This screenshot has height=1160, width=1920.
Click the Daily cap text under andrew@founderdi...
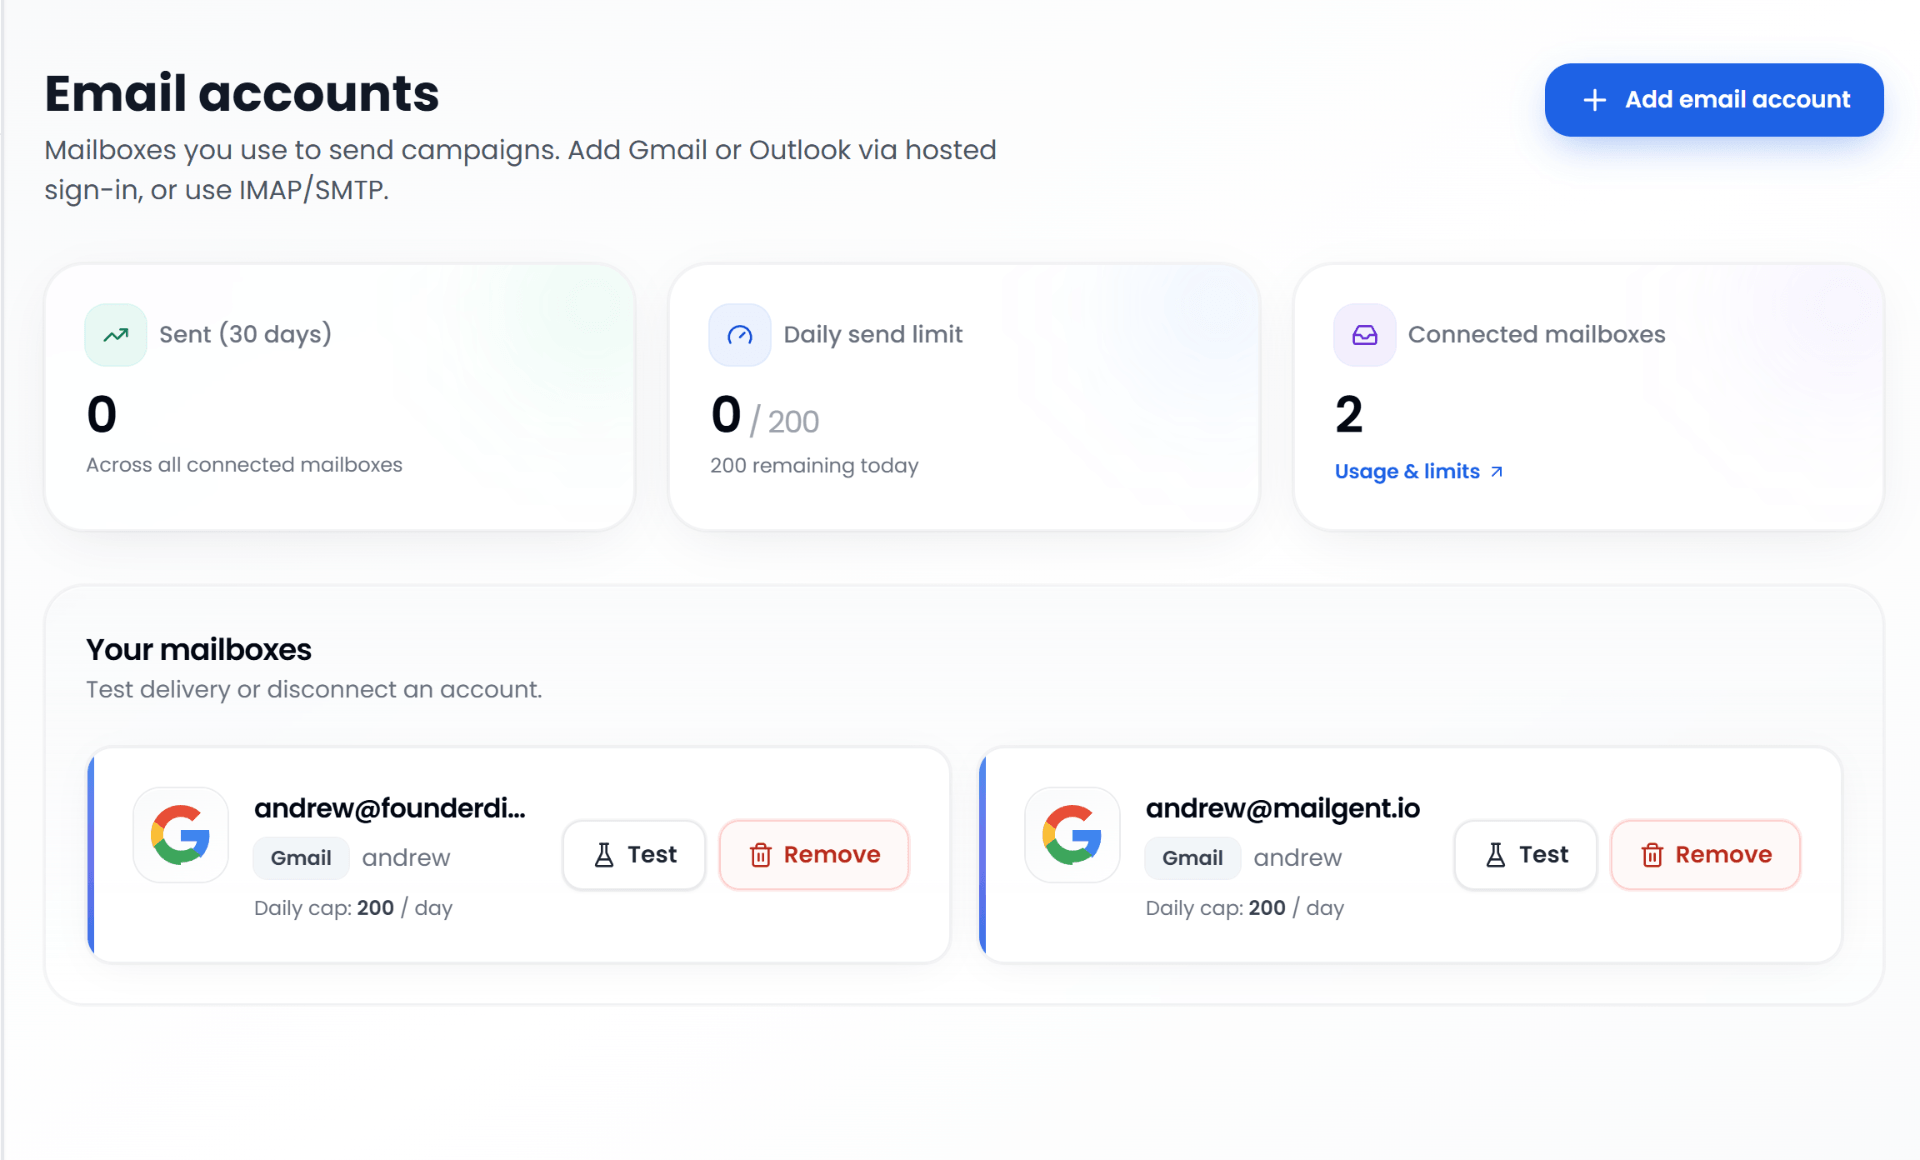pyautogui.click(x=353, y=908)
